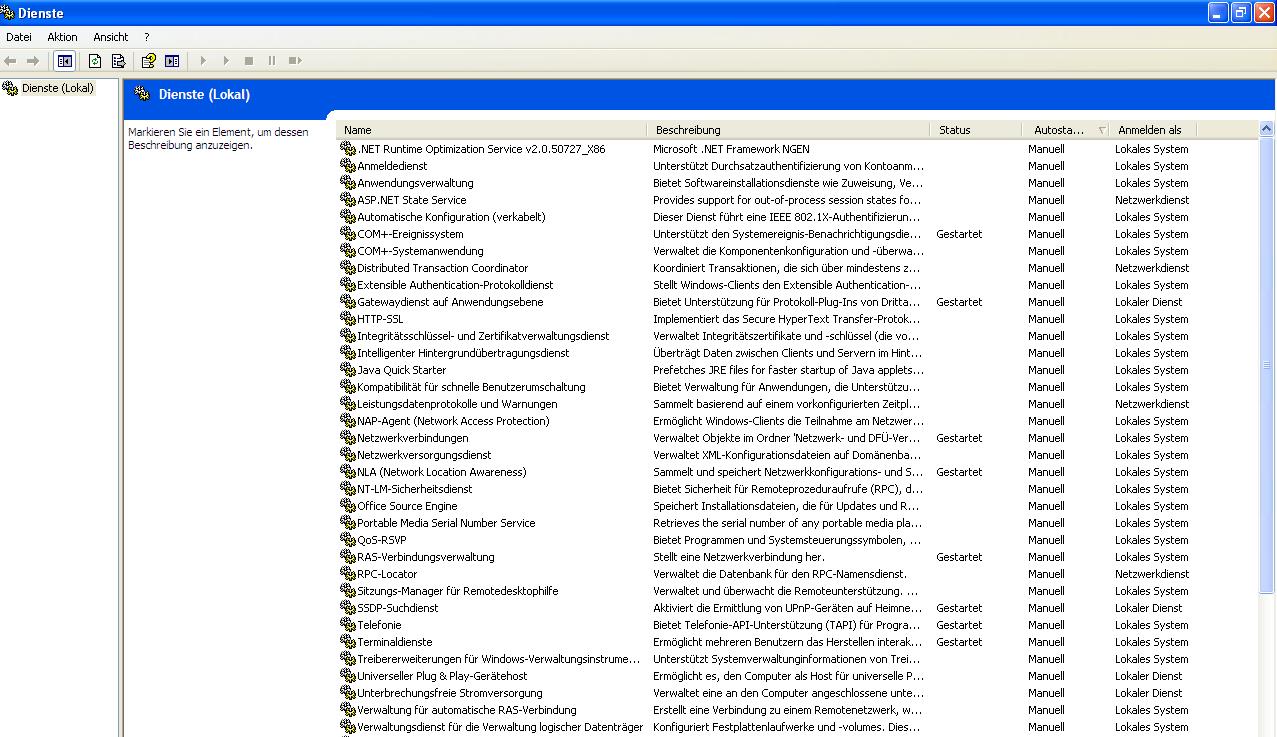Screen dimensions: 1277x737
Task: Click the Autostarttyp column sort arrow
Action: (1102, 130)
